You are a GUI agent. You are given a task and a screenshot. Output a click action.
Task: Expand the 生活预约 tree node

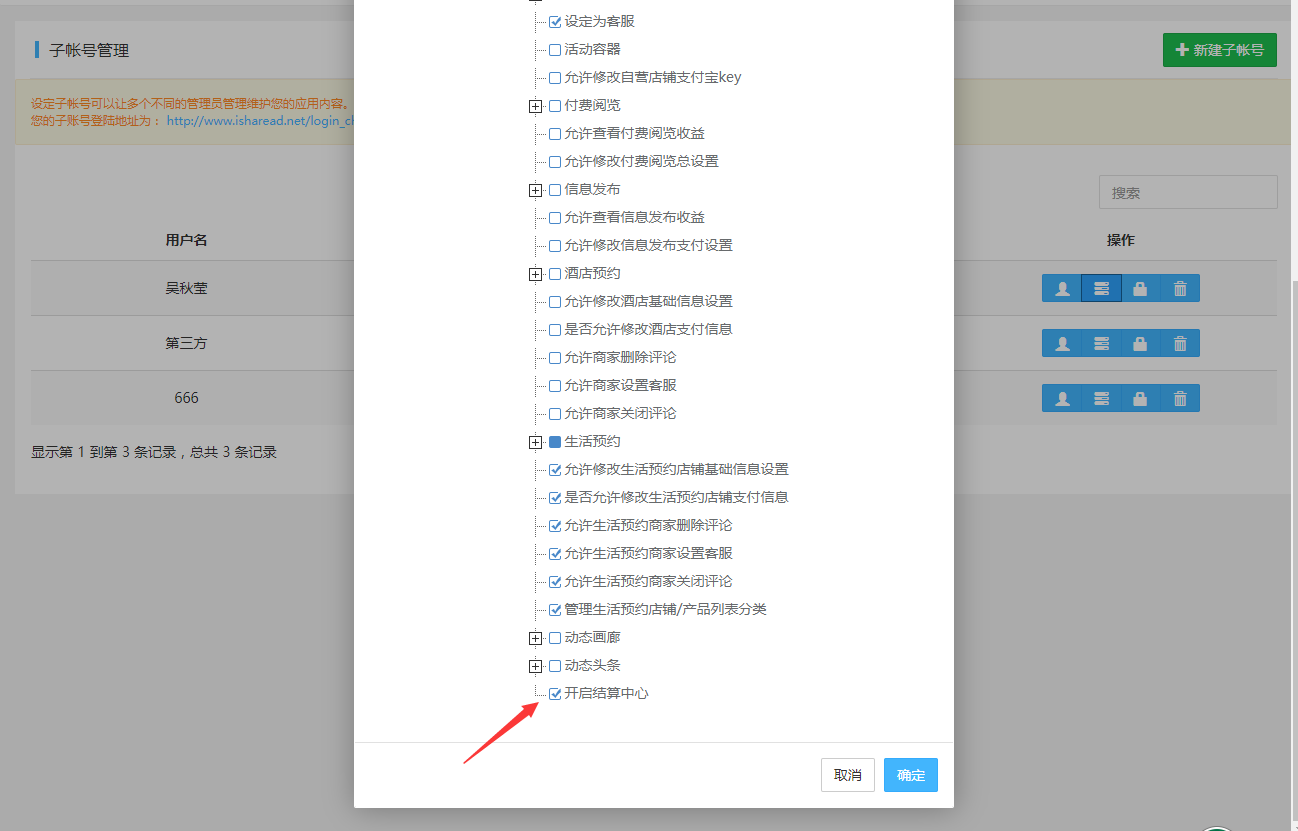pos(536,442)
